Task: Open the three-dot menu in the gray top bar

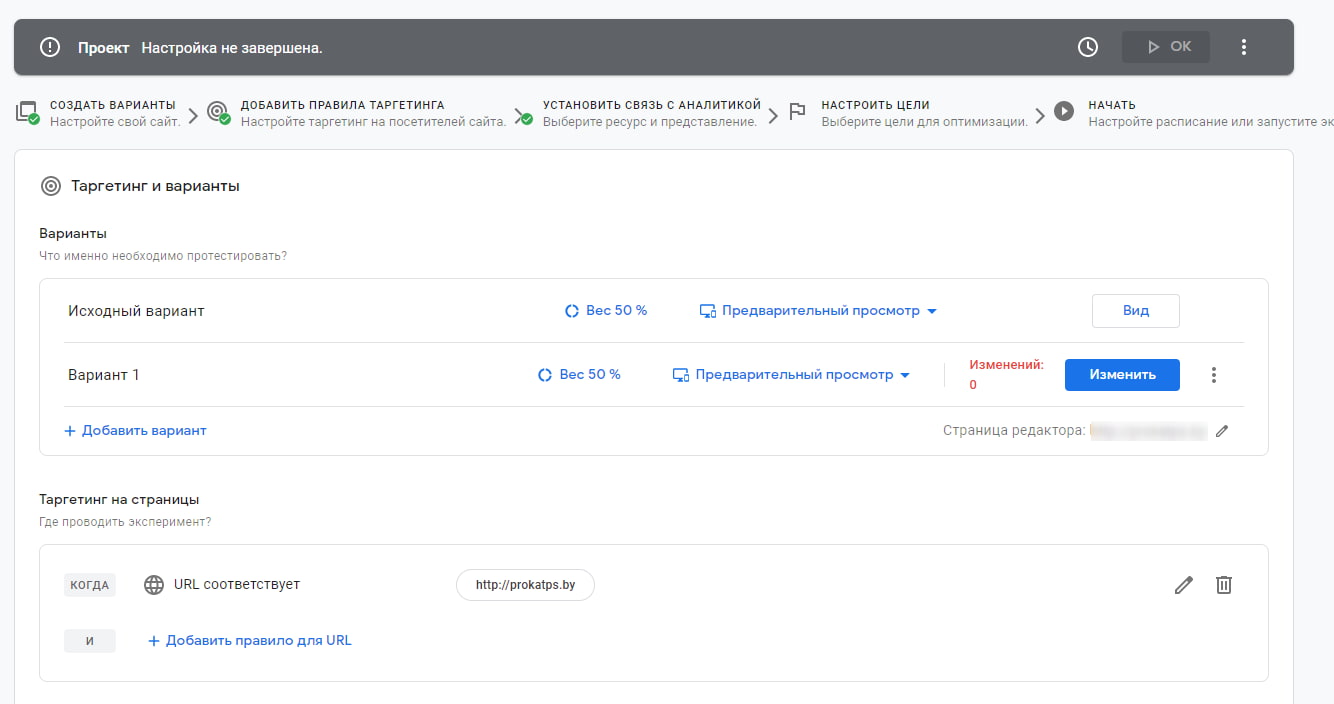Action: point(1244,46)
